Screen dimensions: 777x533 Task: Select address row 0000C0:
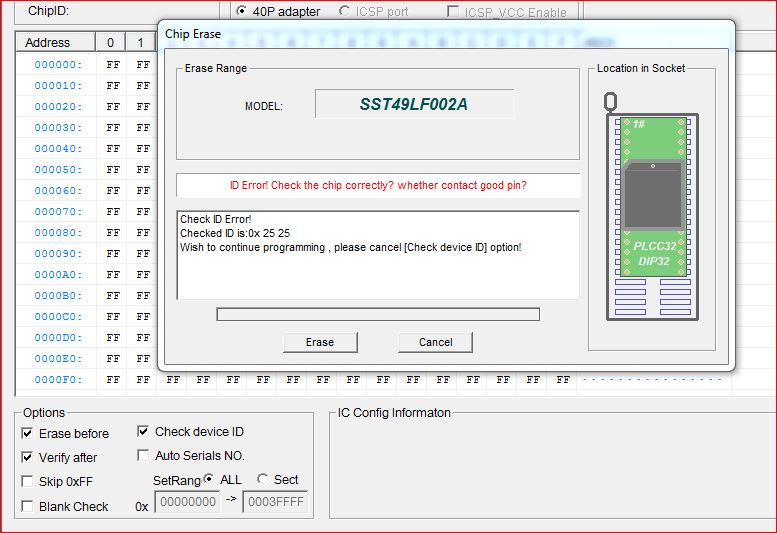coord(58,317)
